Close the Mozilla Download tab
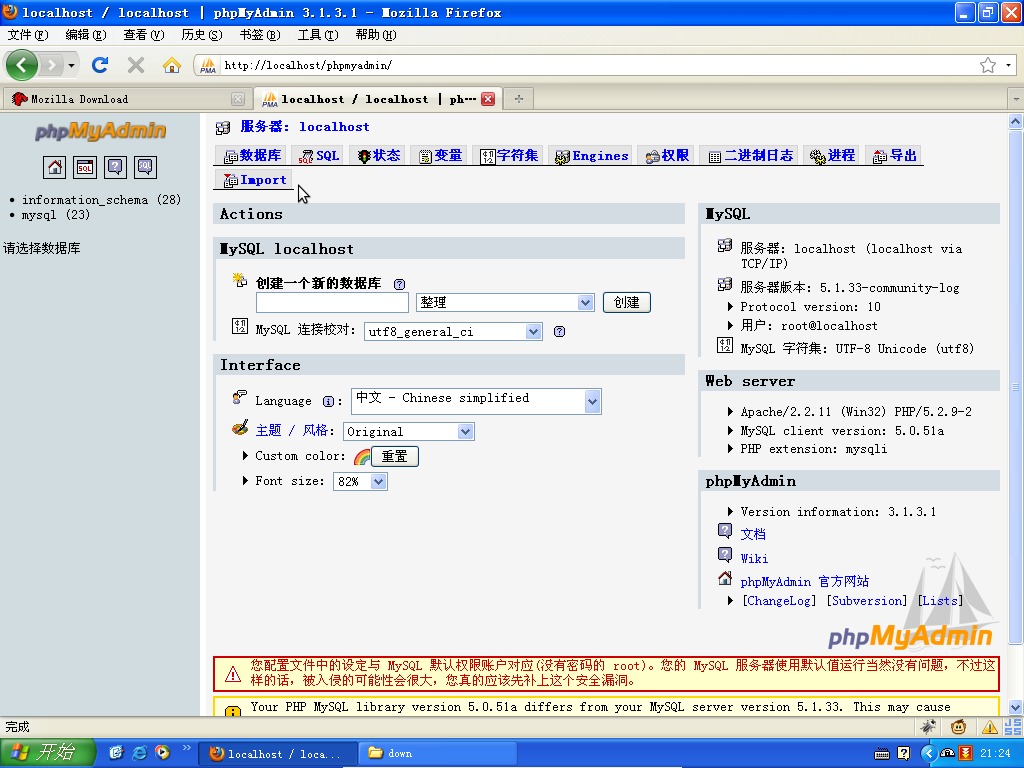 [238, 99]
